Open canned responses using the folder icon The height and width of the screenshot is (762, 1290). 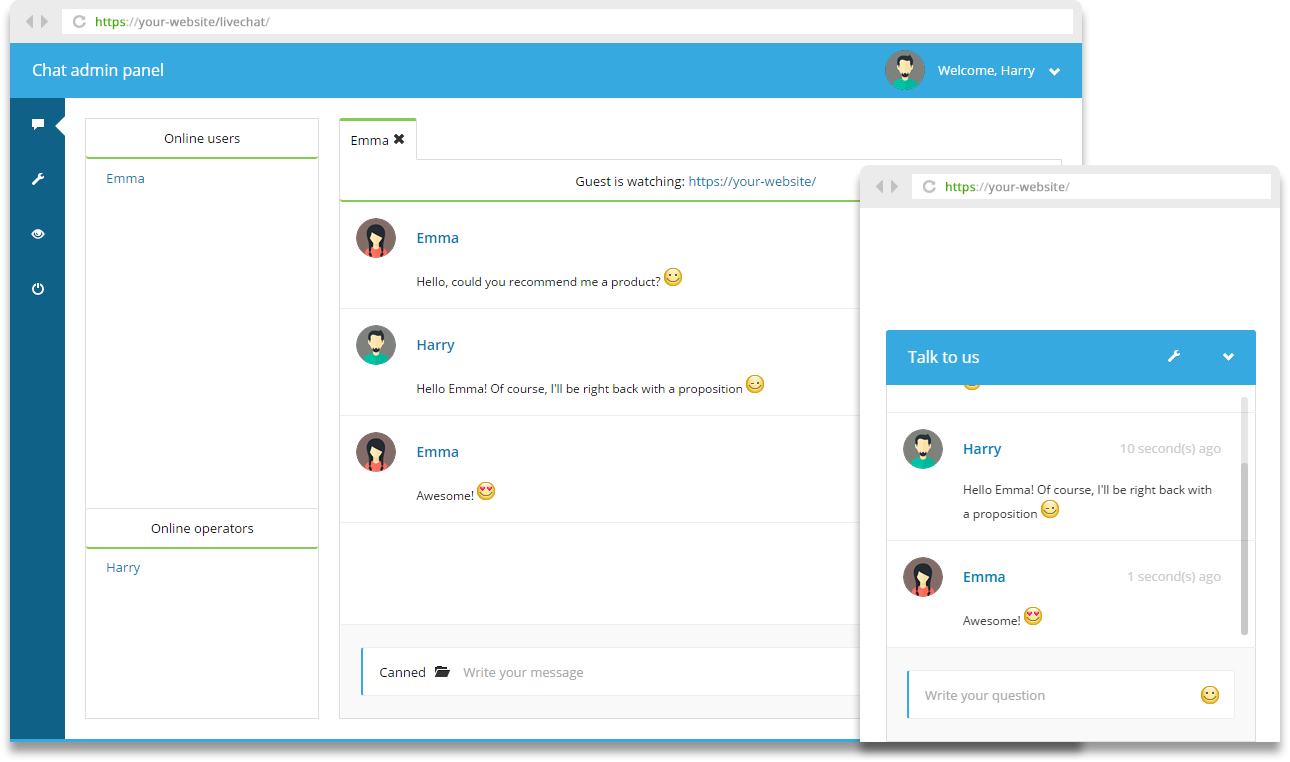coord(441,671)
